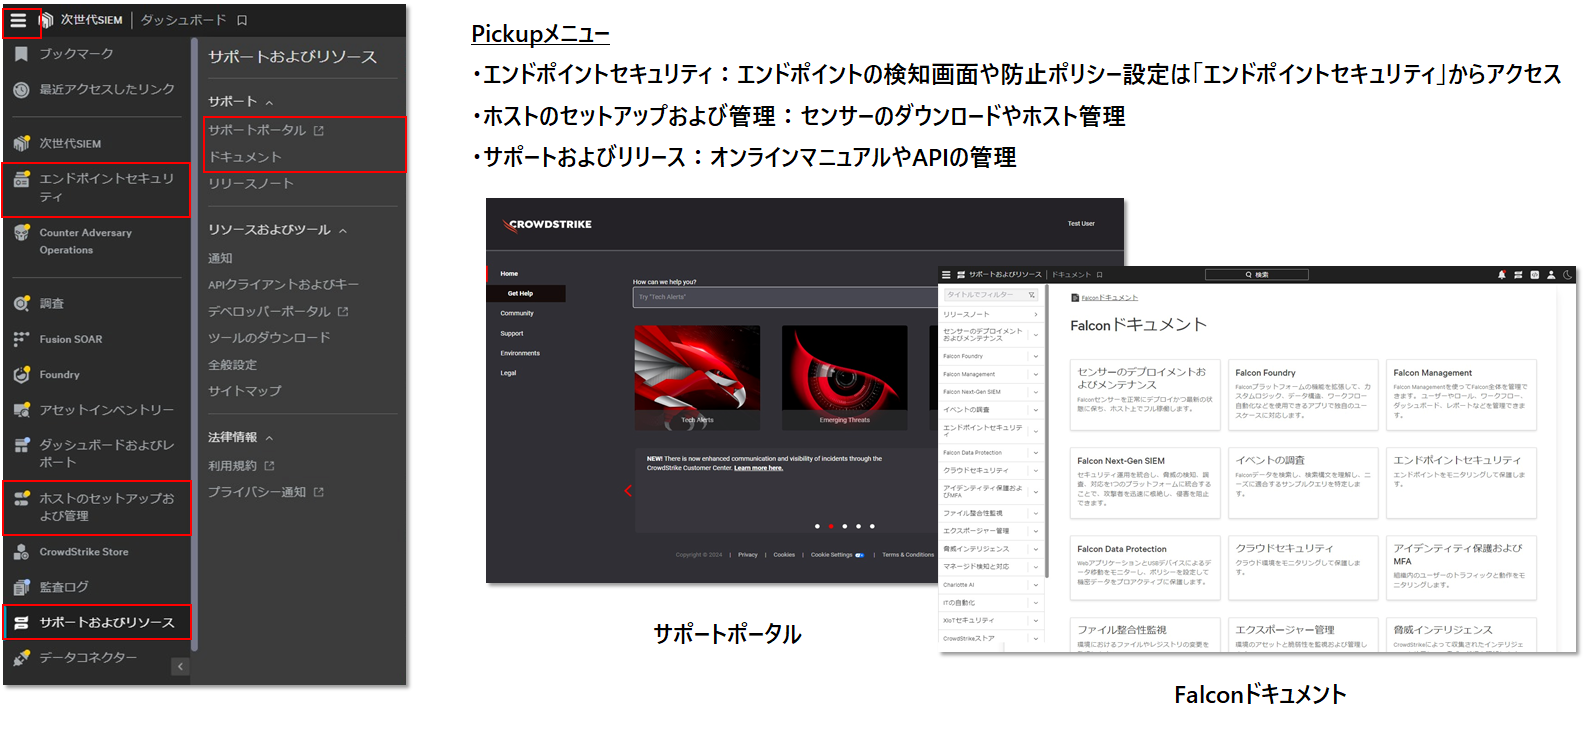
Task: Open the Emerging Threats thumbnail card
Action: tap(845, 378)
